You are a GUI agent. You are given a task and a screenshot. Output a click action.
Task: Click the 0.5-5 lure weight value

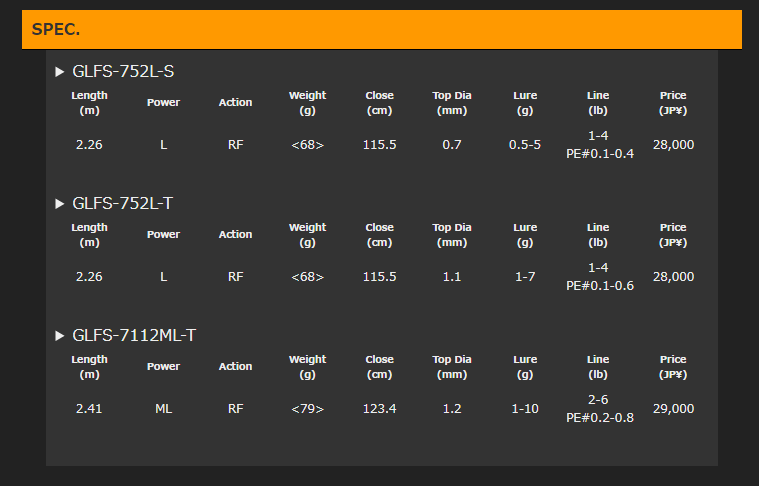tap(525, 145)
